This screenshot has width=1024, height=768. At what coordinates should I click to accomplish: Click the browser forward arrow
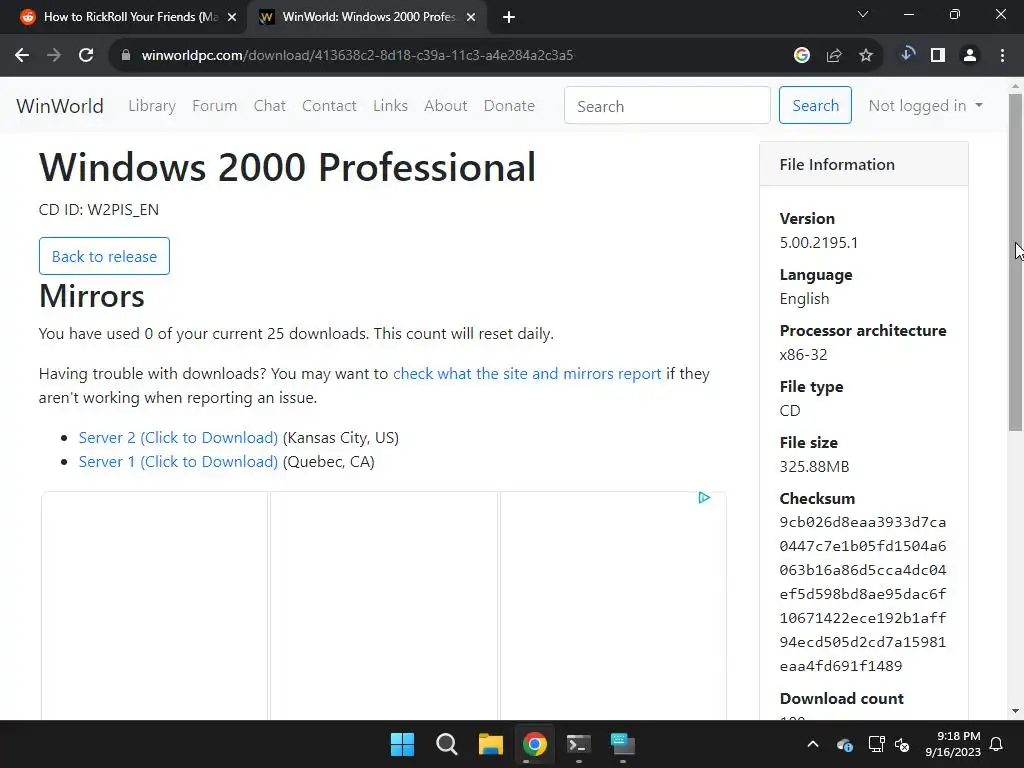54,56
